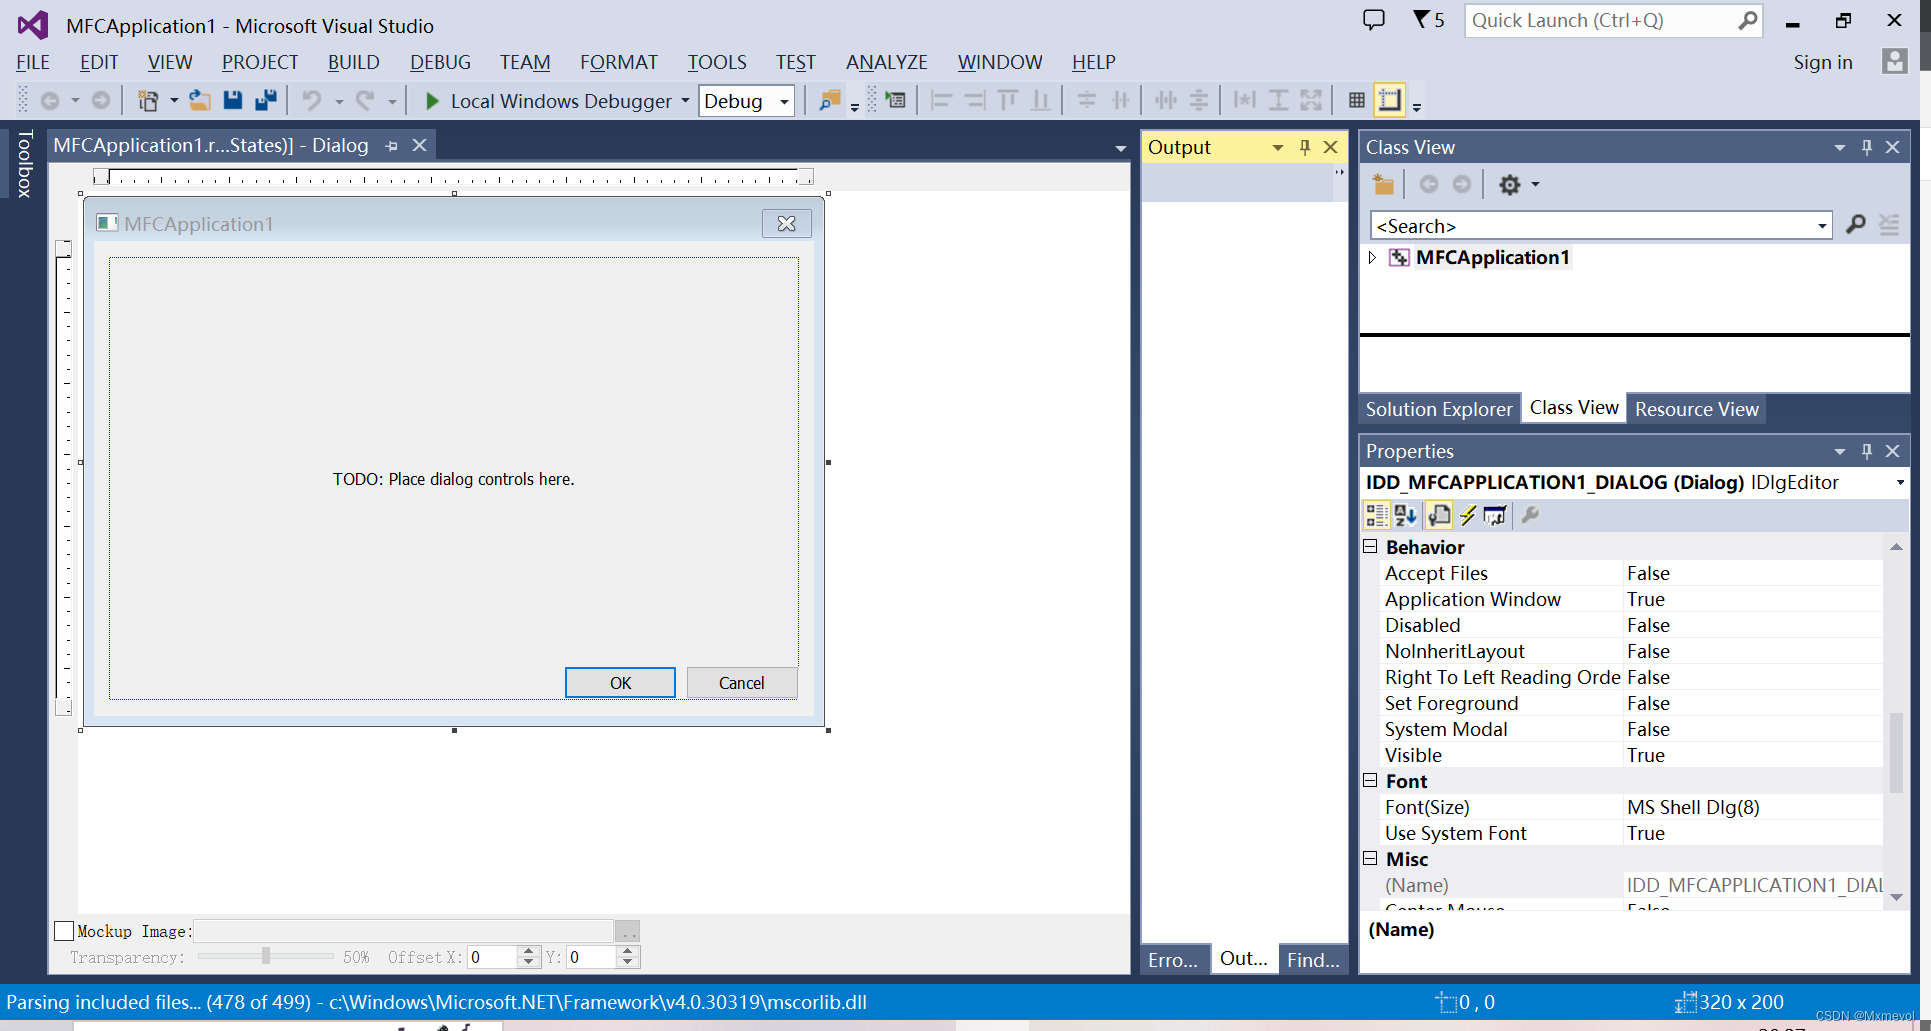Switch to the Resource View tab
The width and height of the screenshot is (1931, 1031).
point(1696,409)
